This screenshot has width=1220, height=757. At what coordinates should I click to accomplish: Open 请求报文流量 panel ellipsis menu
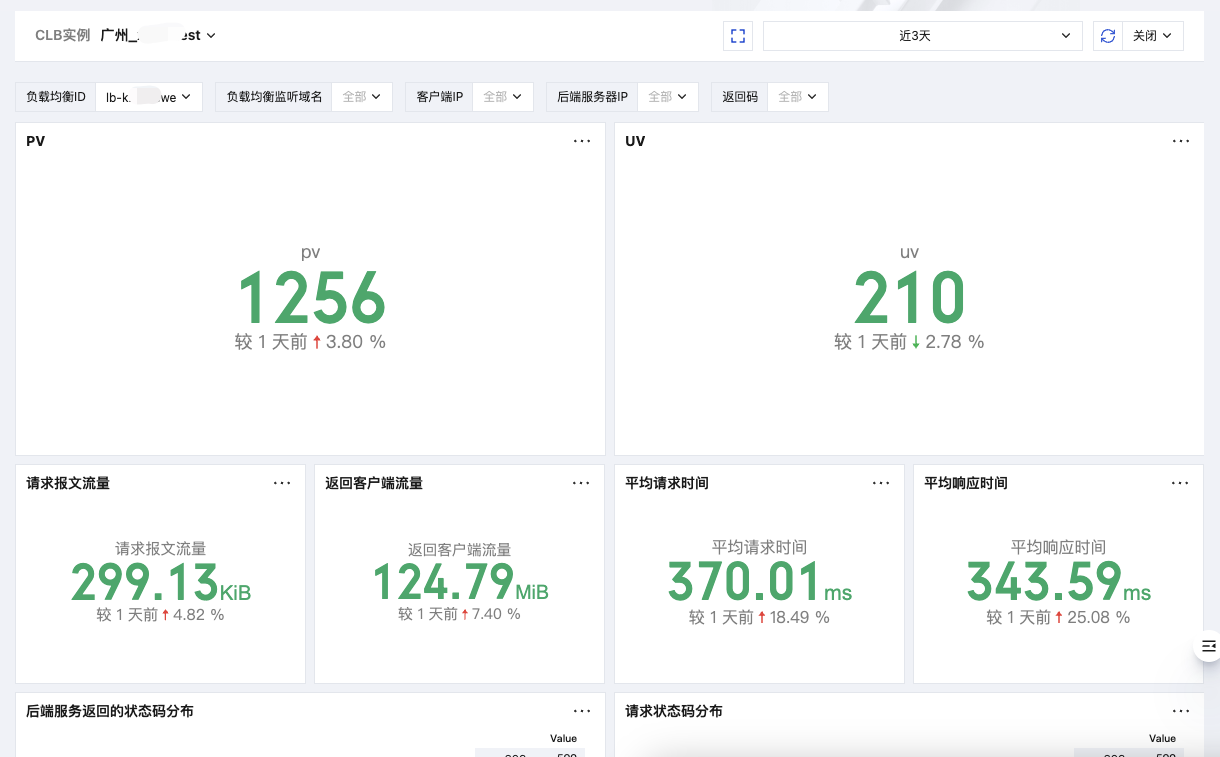tap(282, 483)
